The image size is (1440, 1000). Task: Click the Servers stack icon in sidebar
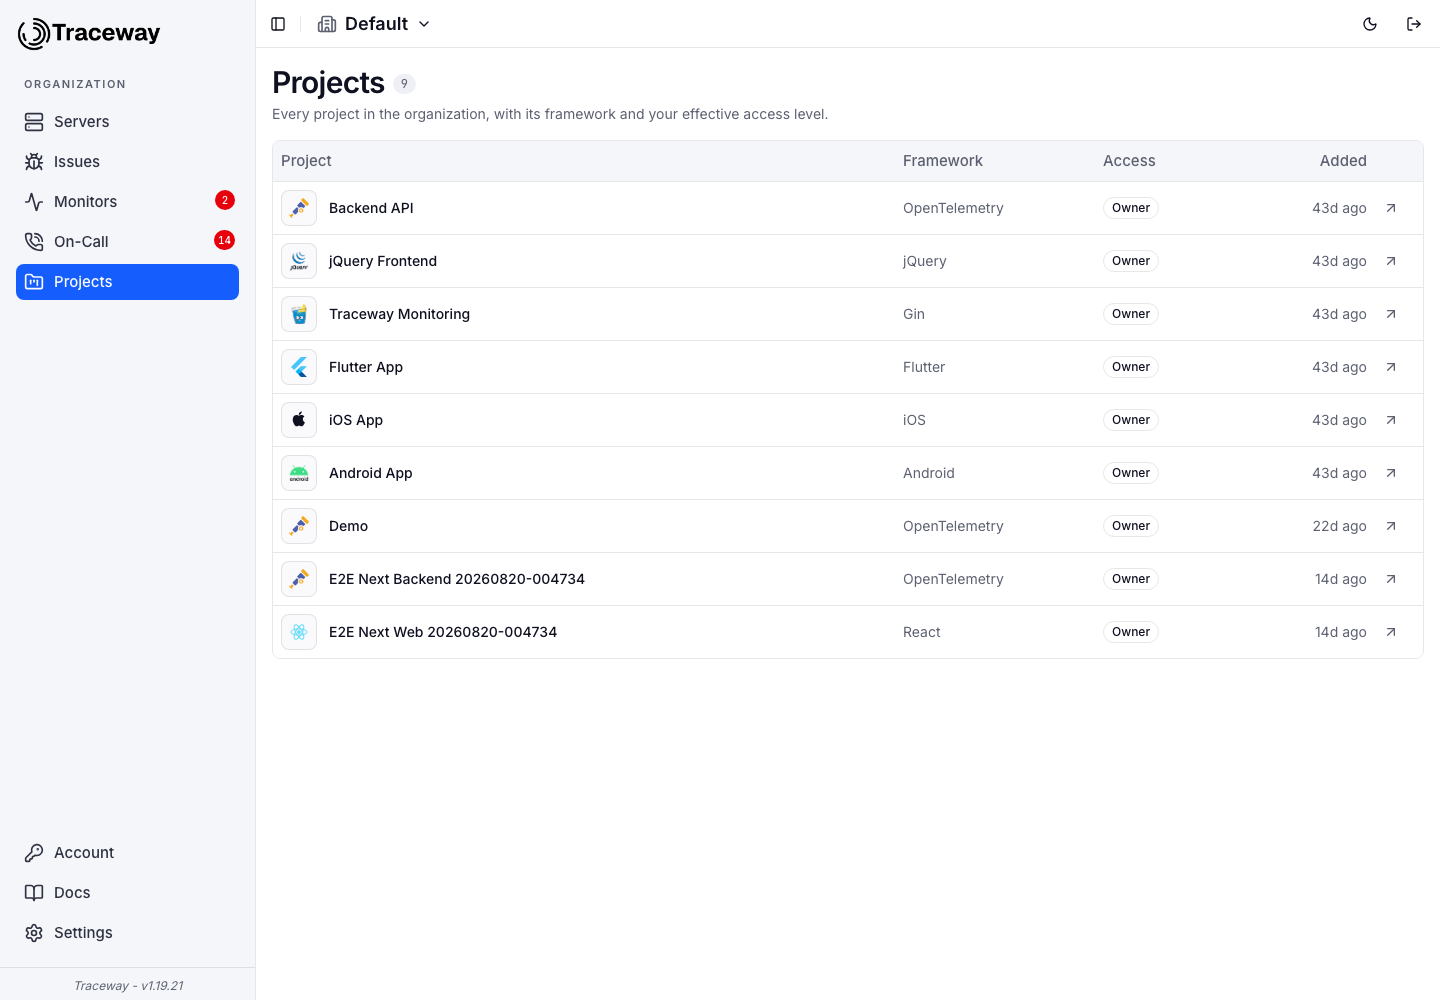[x=34, y=122]
